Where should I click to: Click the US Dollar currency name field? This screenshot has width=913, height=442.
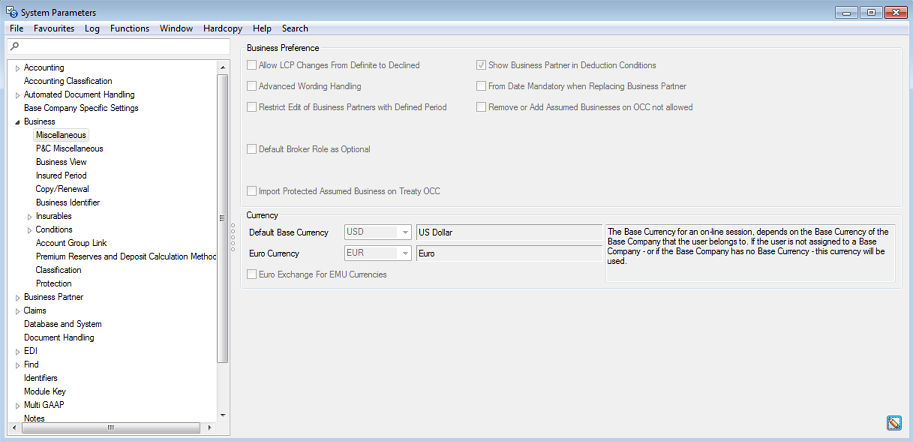pyautogui.click(x=509, y=232)
